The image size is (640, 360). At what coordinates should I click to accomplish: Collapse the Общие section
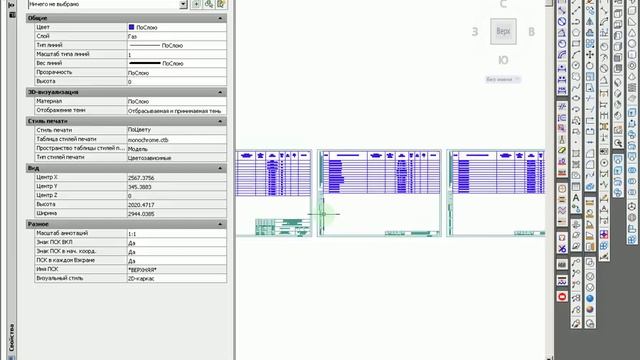click(x=220, y=18)
